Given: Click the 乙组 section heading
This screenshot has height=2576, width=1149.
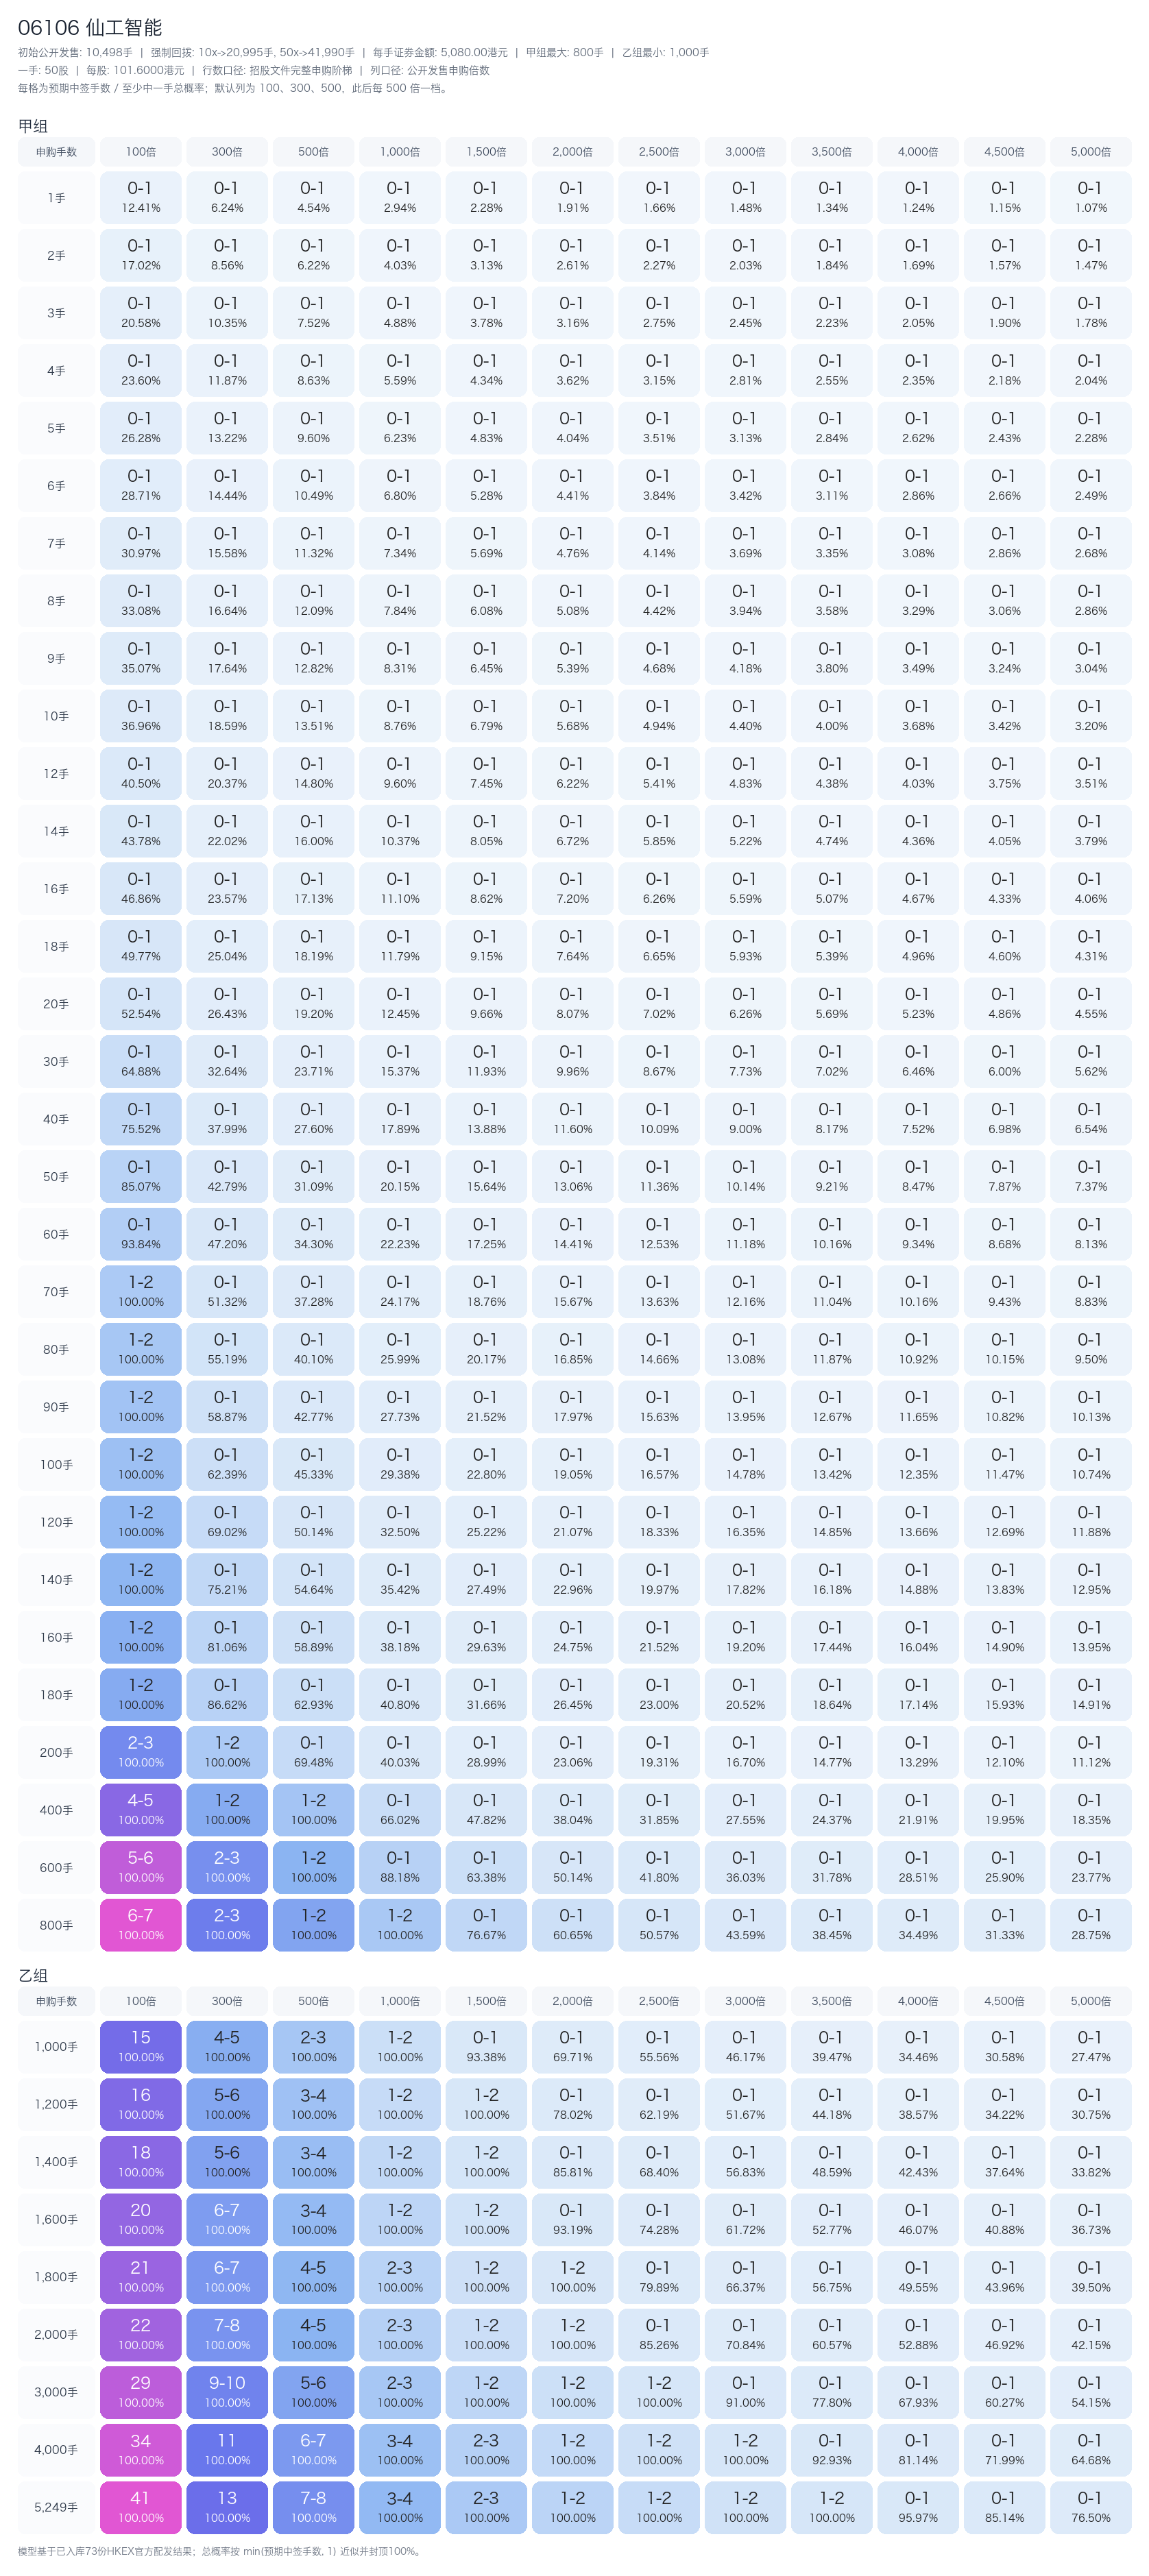Looking at the screenshot, I should coord(33,1975).
